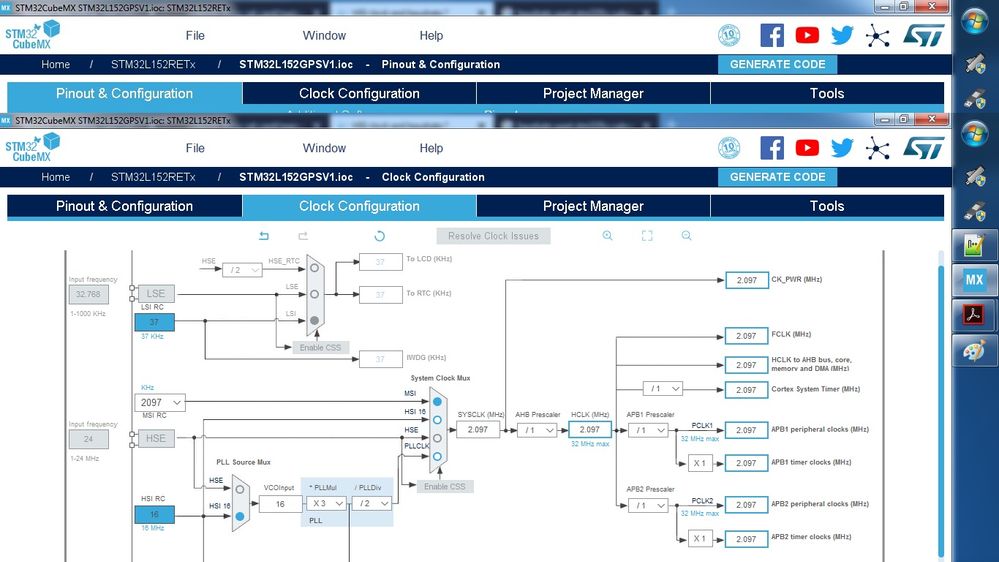Click the 10-year anniversary badge in front window
This screenshot has width=999, height=562.
pyautogui.click(x=729, y=148)
